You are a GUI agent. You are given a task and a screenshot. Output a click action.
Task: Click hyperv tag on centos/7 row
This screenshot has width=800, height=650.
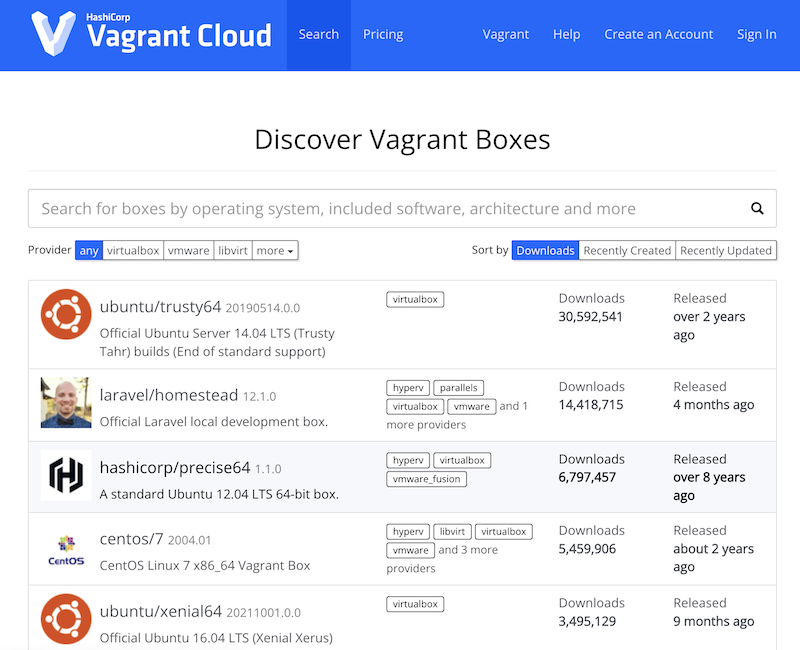click(408, 532)
